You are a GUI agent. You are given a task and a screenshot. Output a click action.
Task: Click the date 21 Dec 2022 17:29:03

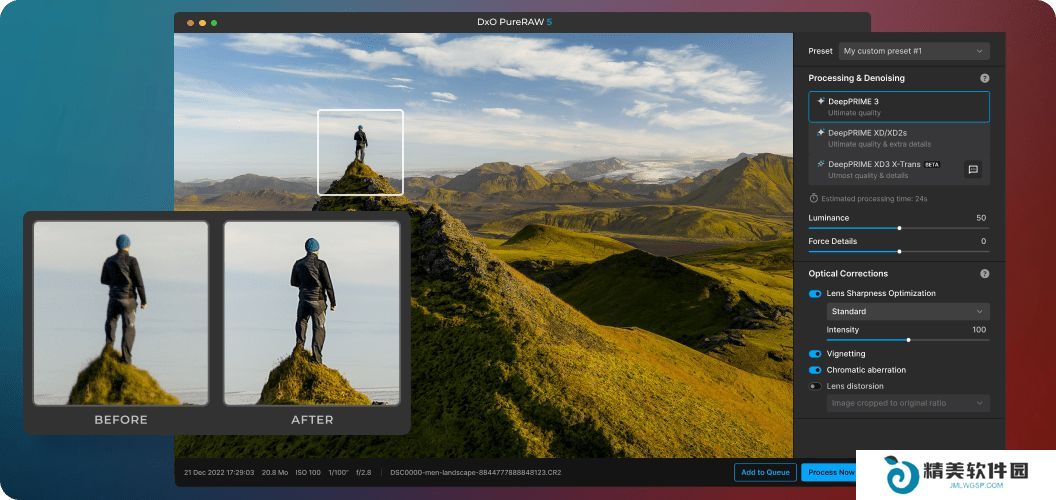click(219, 472)
